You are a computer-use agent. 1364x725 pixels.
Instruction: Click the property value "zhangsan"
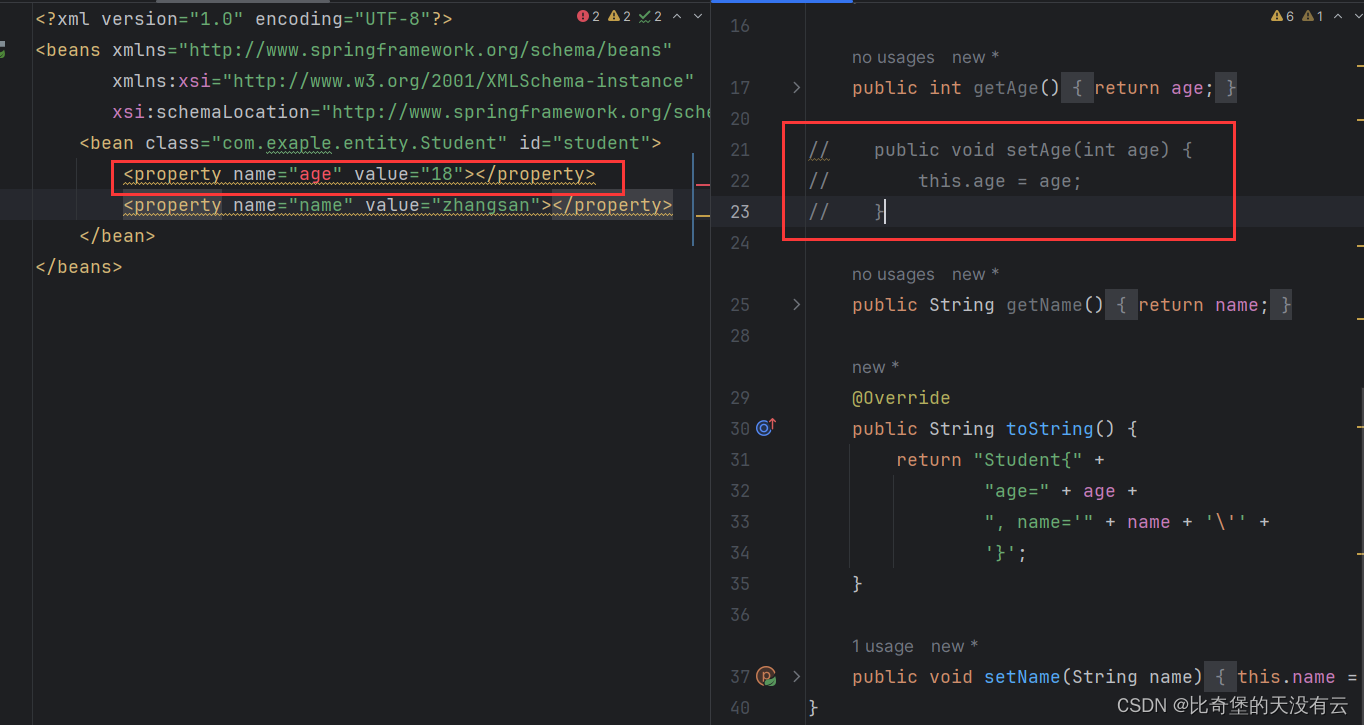(486, 205)
